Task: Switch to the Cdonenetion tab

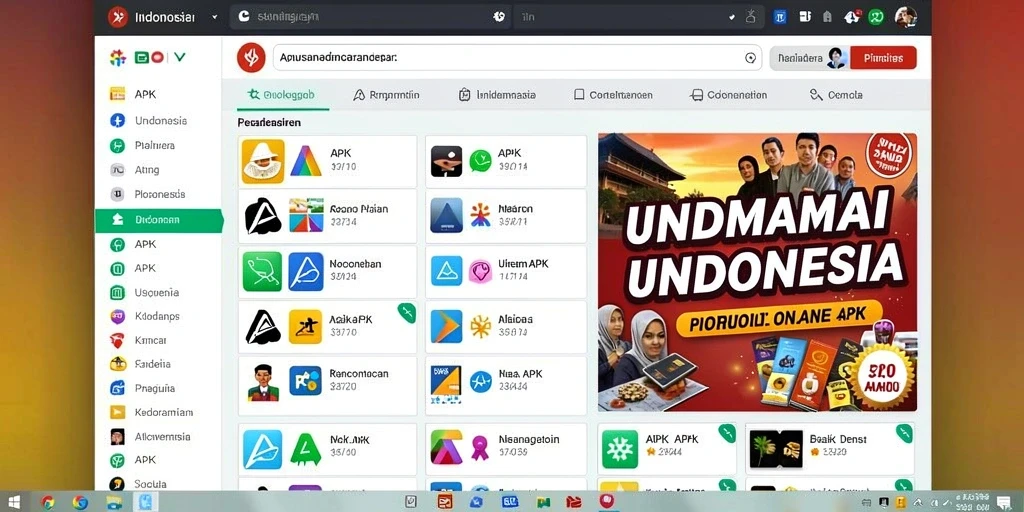Action: tap(728, 95)
